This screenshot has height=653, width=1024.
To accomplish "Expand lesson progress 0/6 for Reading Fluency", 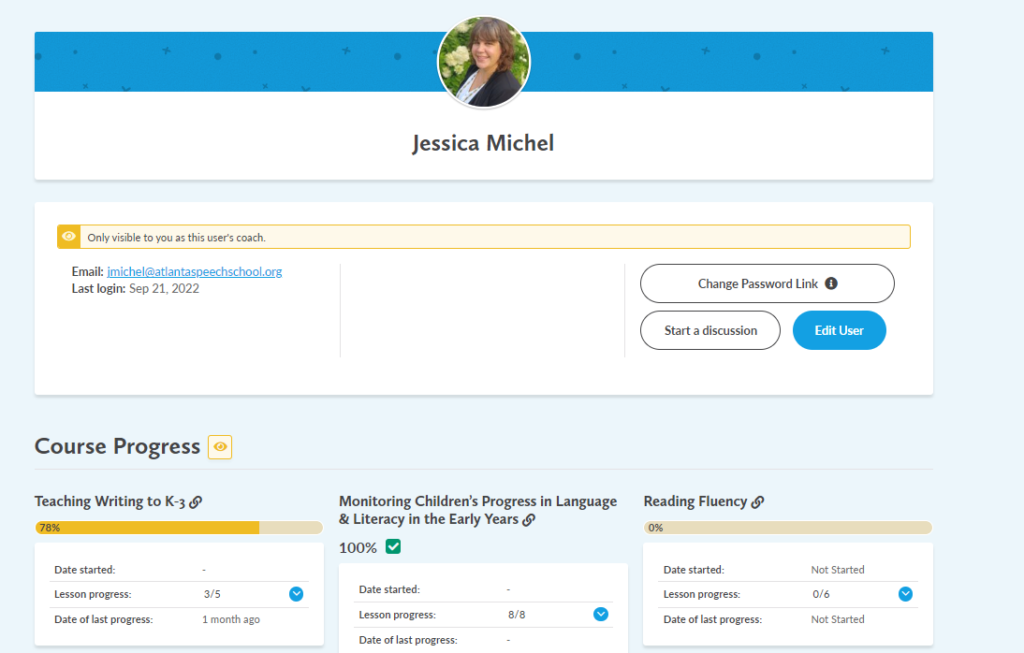I will tap(905, 594).
